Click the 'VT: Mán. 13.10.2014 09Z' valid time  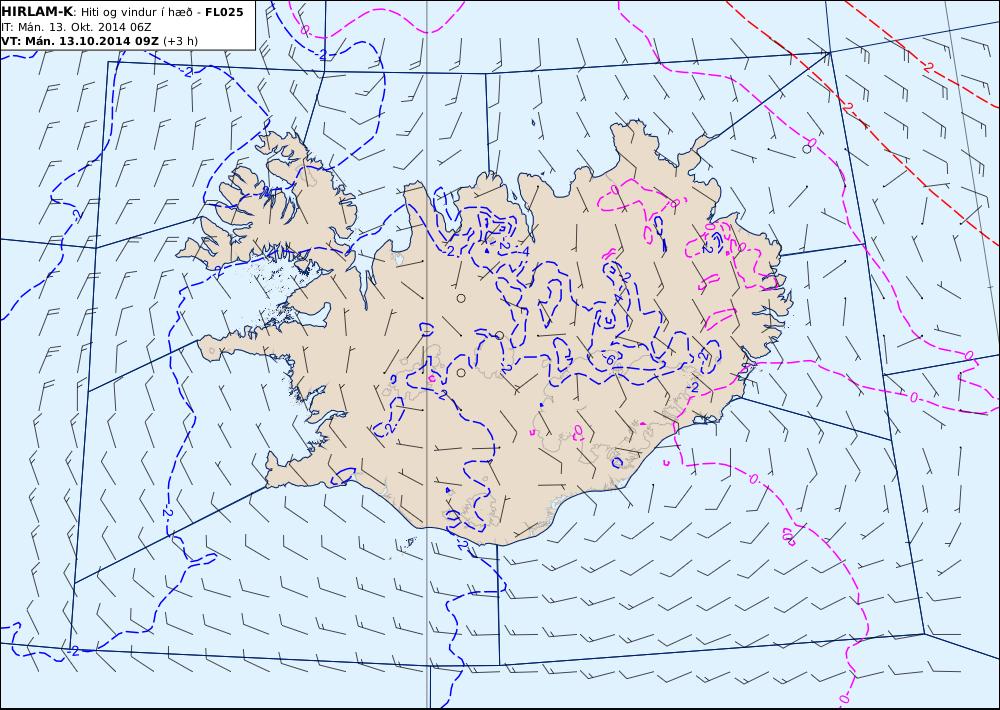80,41
